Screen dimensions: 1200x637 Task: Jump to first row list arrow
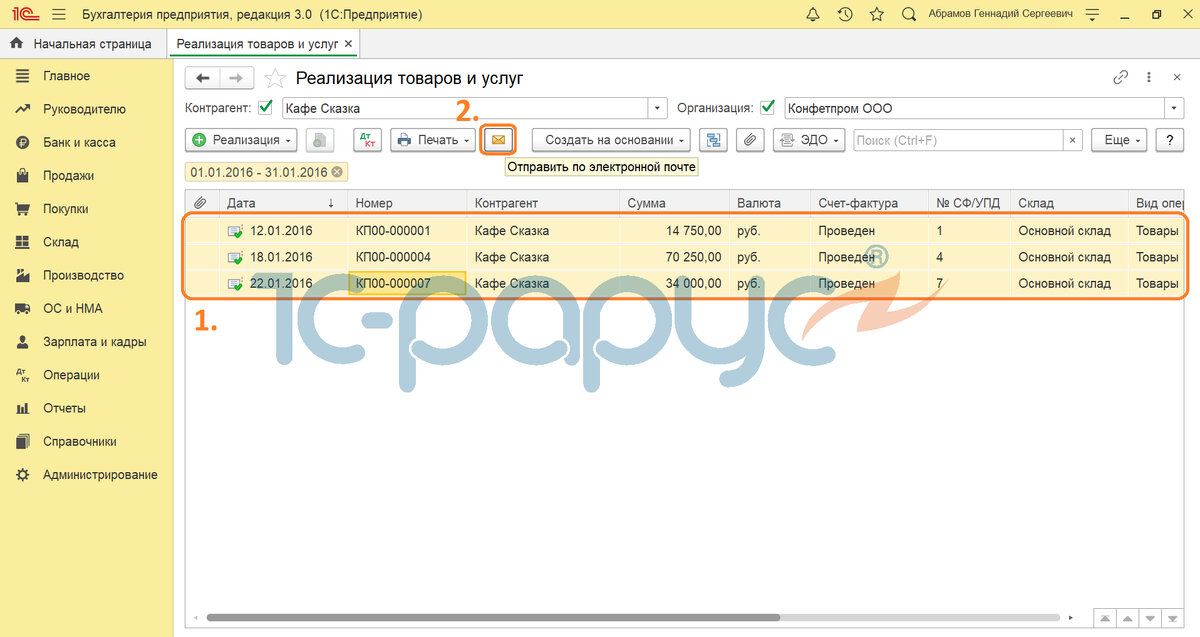click(x=1105, y=619)
